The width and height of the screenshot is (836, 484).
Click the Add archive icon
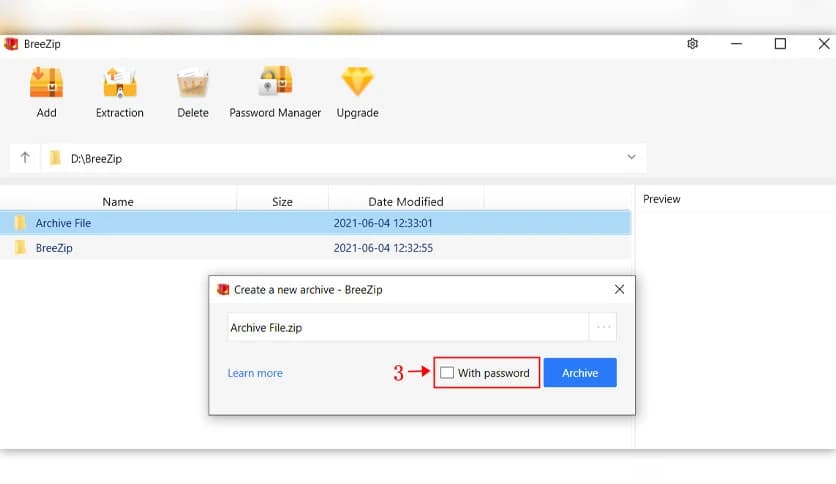pos(46,82)
